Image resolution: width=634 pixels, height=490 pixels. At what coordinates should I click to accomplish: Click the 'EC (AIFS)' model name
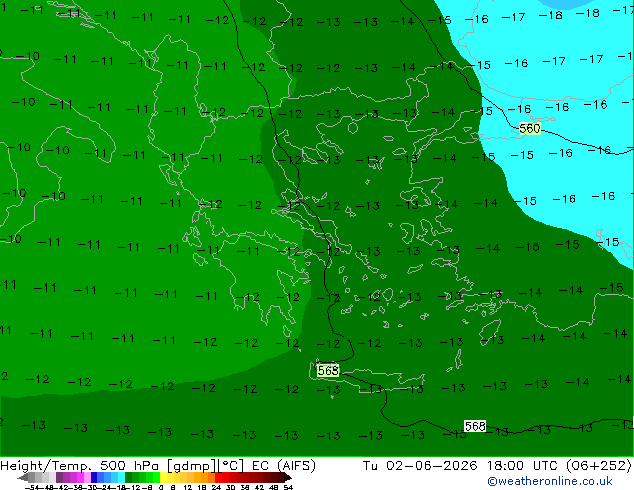click(x=283, y=466)
